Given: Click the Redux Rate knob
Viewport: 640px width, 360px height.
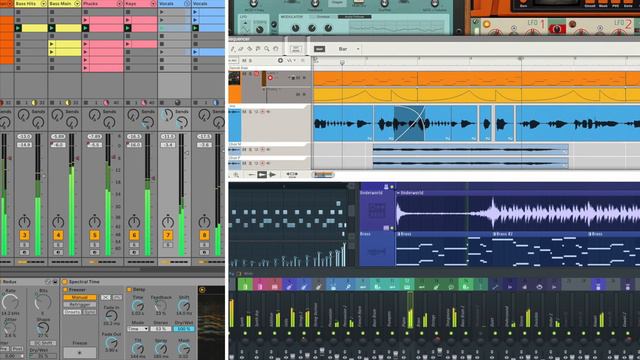Looking at the screenshot, I should (x=10, y=302).
